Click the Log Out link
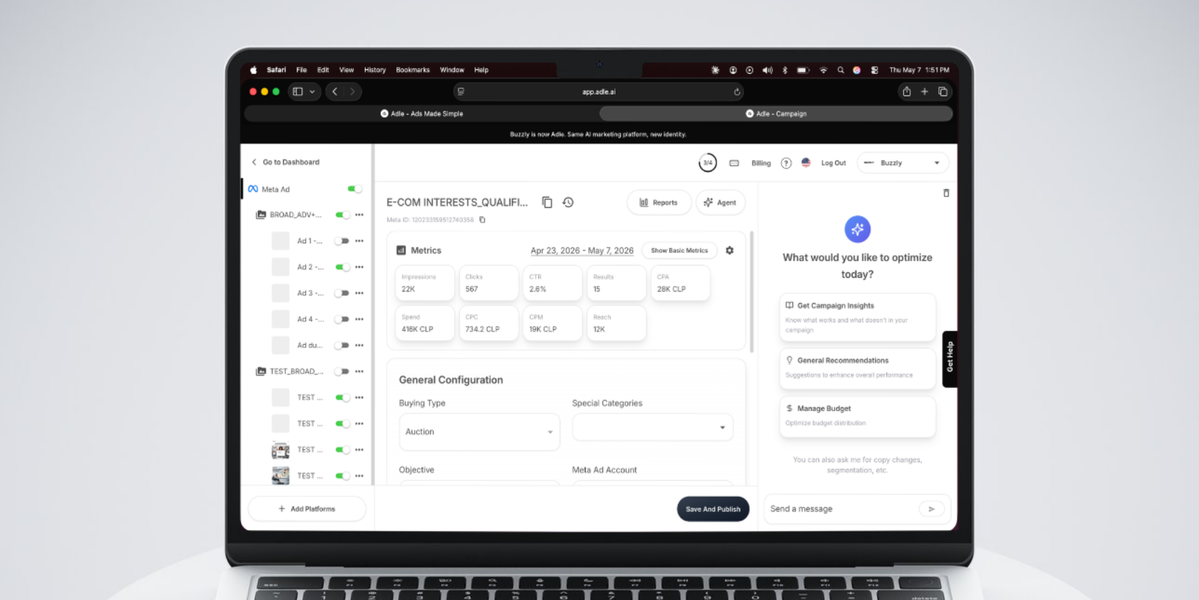Screen dimensions: 1199x600 click(833, 163)
